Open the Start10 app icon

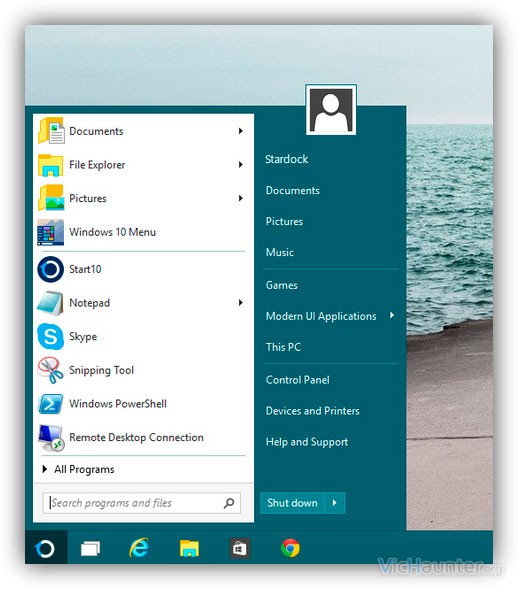(x=51, y=269)
